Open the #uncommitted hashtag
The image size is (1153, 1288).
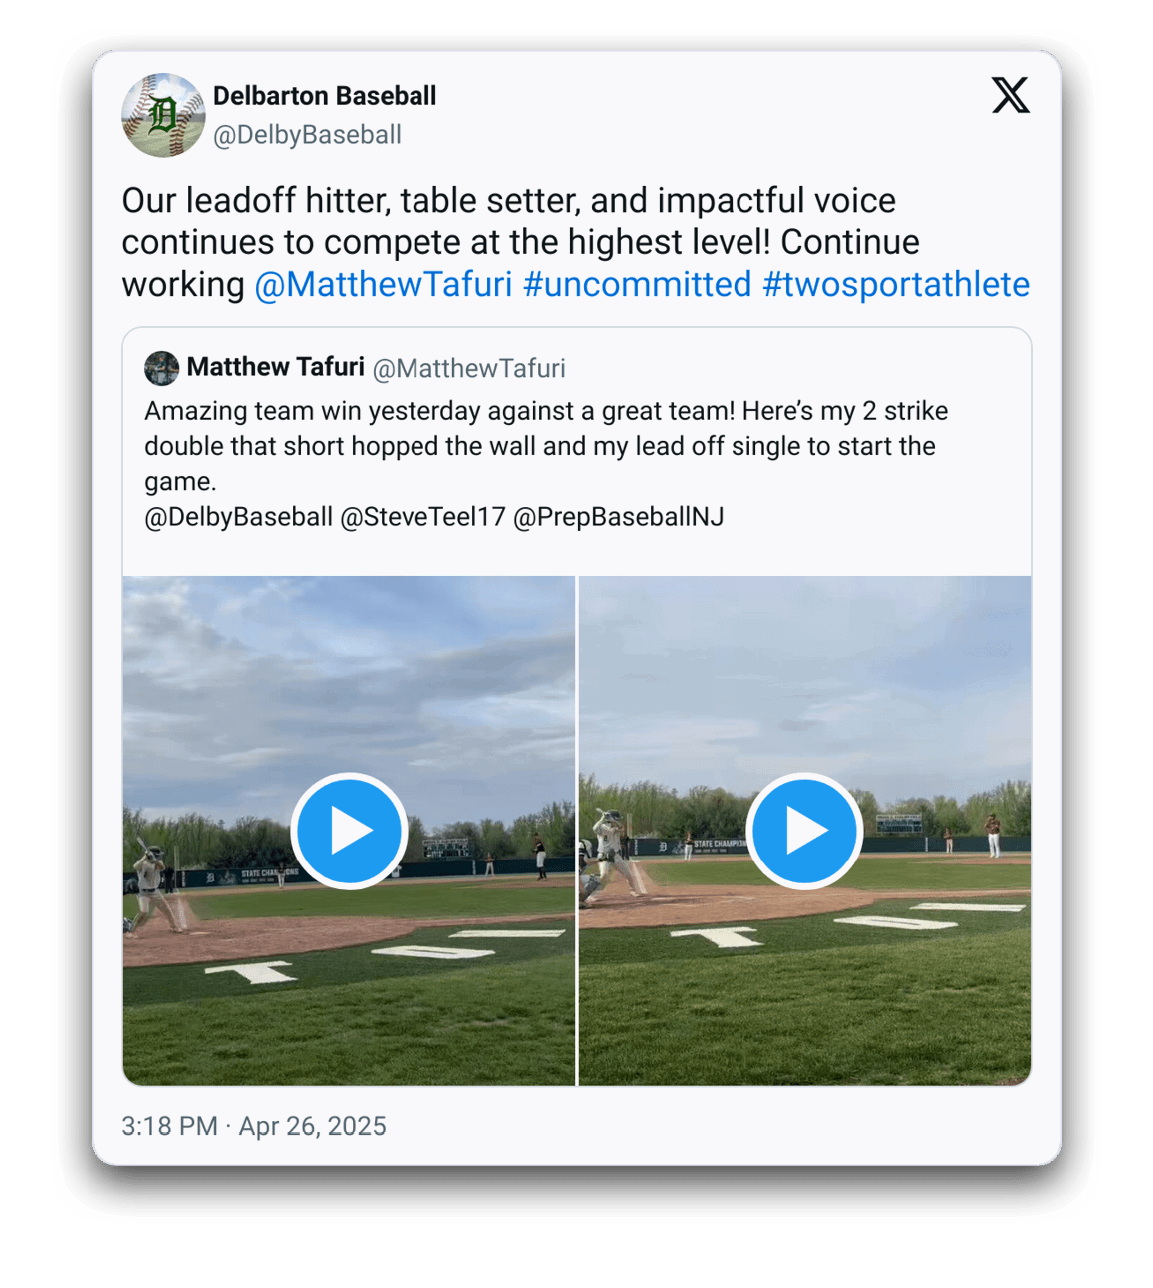point(637,285)
